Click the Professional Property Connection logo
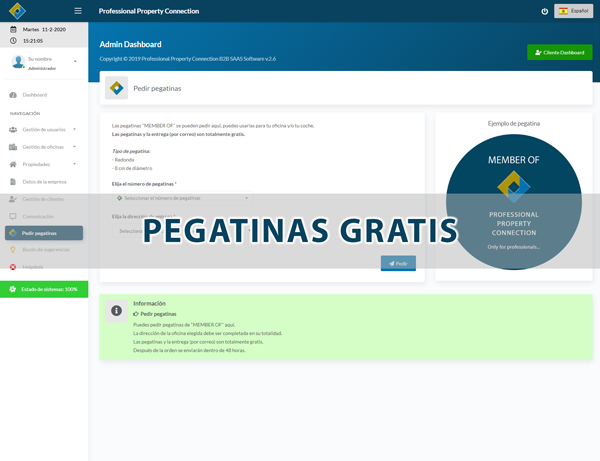This screenshot has width=600, height=461. pos(17,11)
